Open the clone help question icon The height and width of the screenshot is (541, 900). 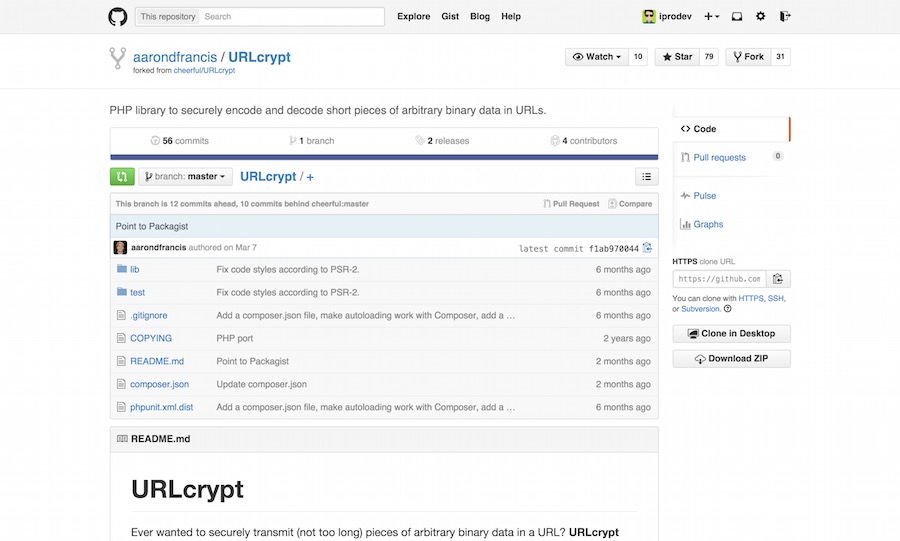pyautogui.click(x=728, y=309)
